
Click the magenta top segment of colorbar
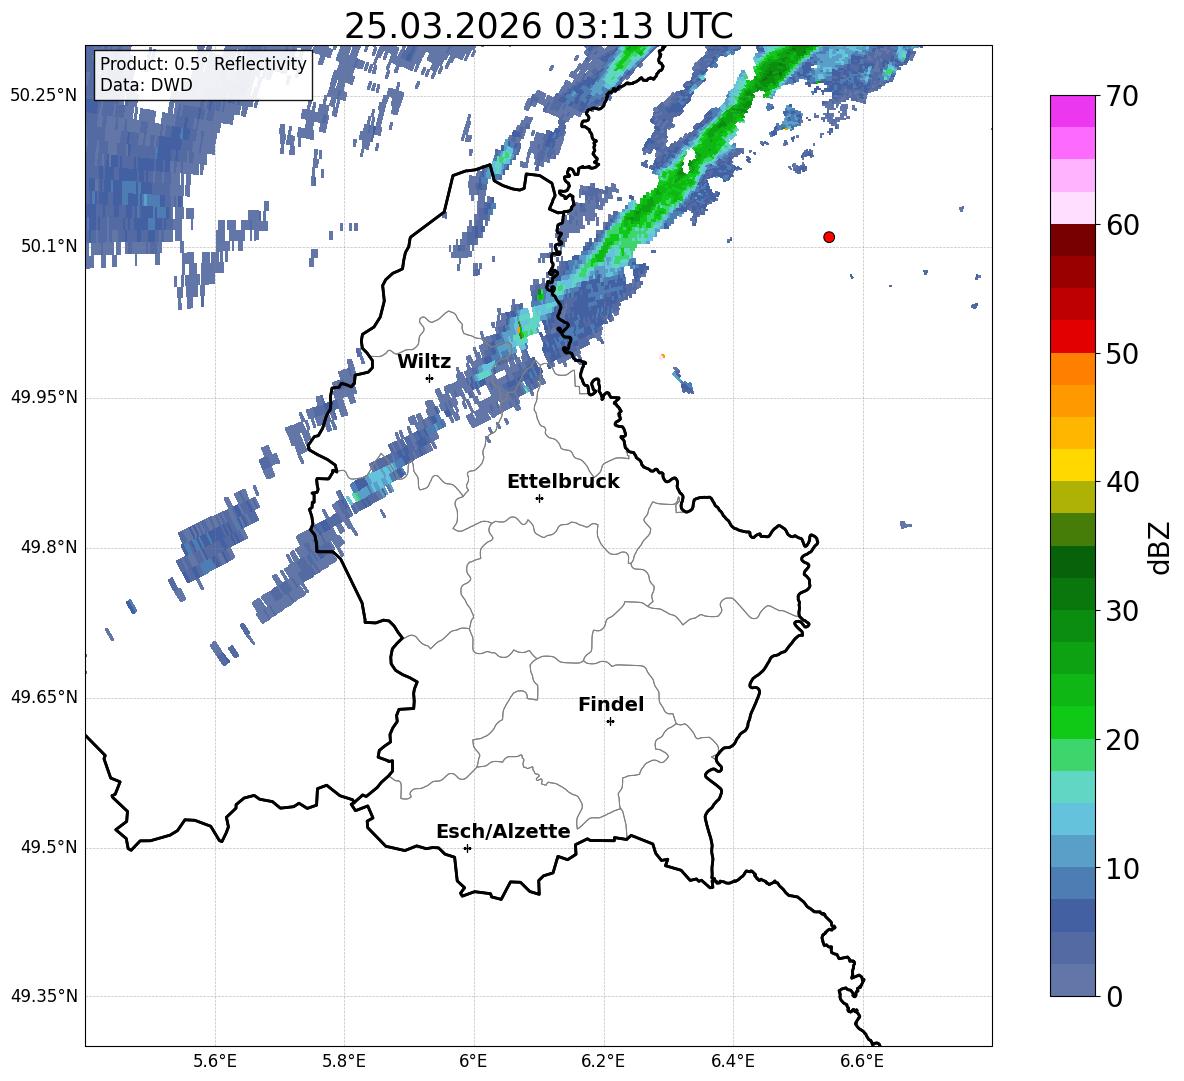point(1072,111)
